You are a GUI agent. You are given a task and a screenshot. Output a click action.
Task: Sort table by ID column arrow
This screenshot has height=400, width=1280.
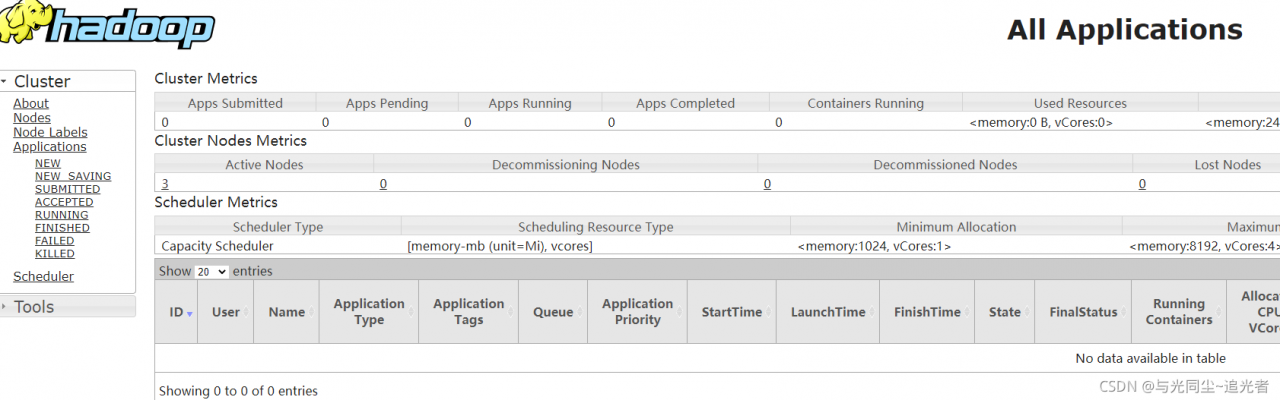[x=190, y=313]
